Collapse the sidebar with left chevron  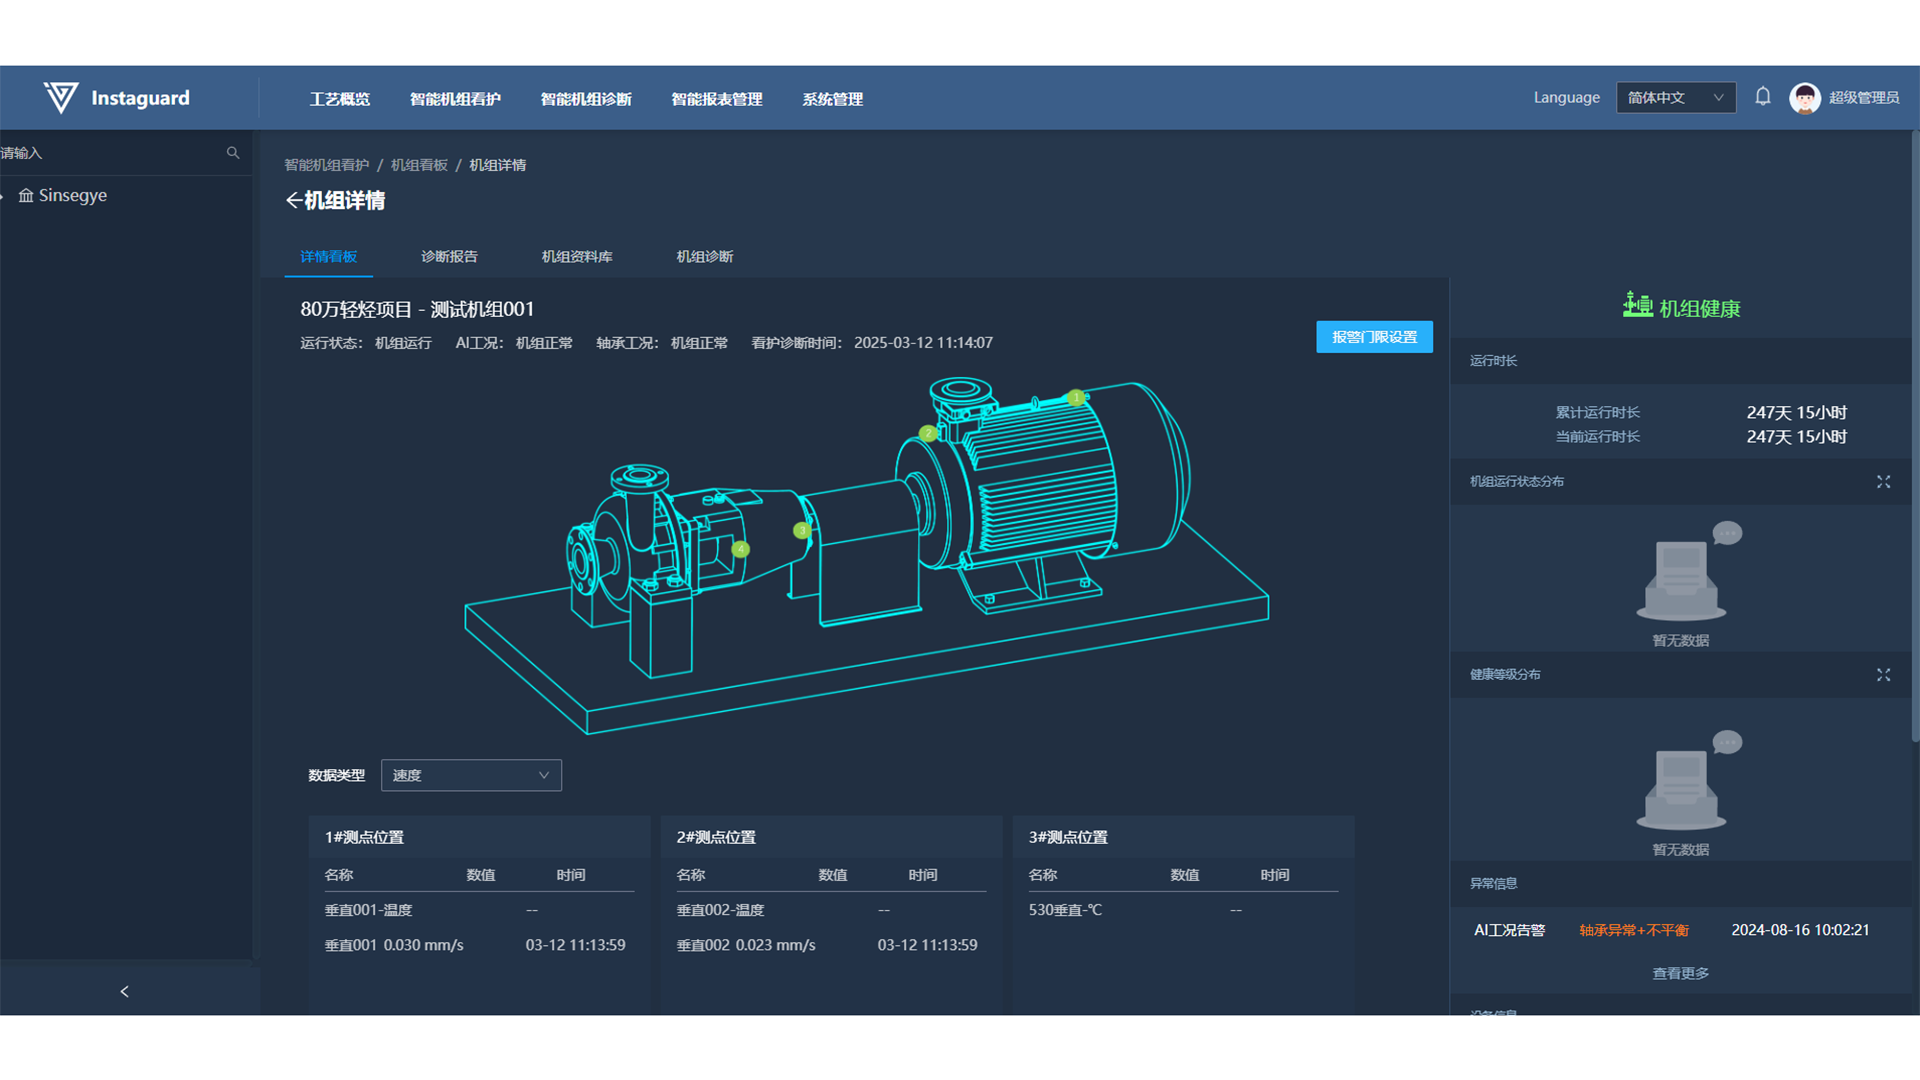click(125, 991)
